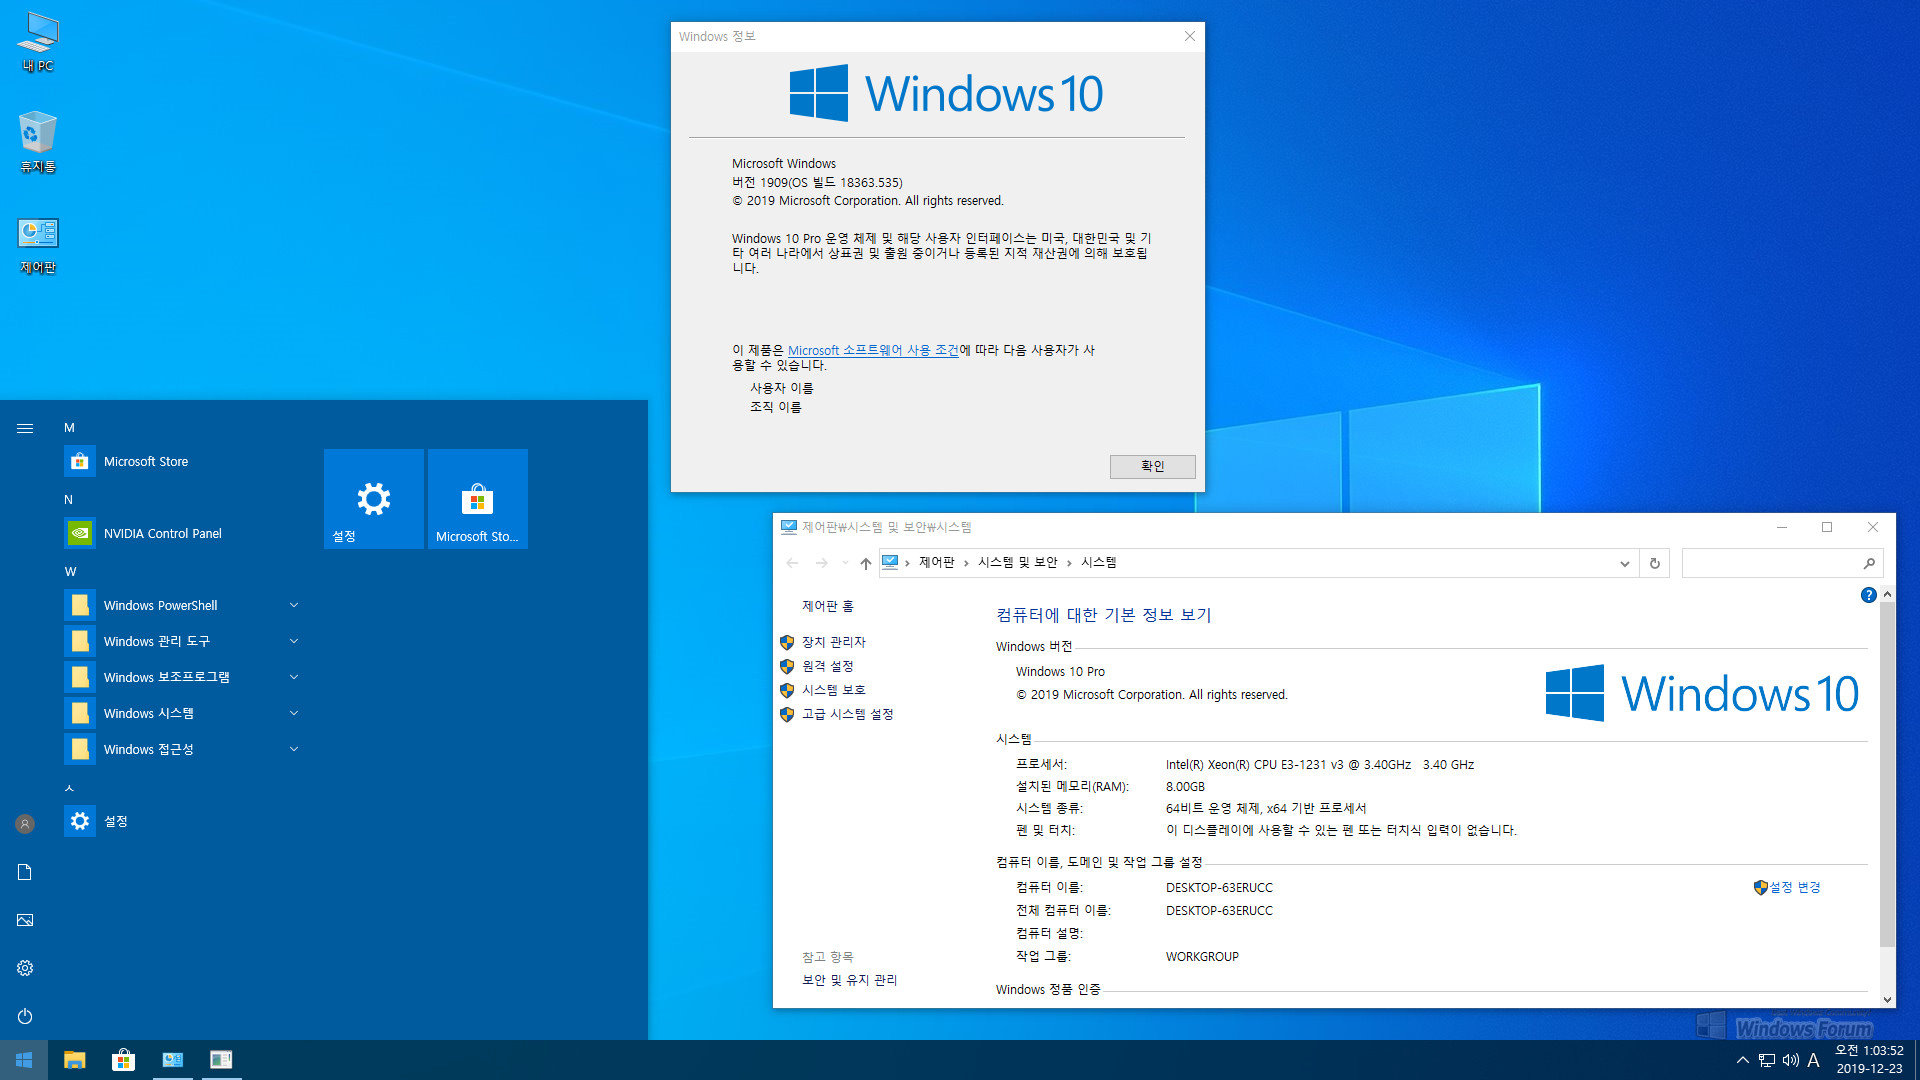Click the Microsoft Store tile
Screen dimensions: 1920x1080
pos(478,498)
